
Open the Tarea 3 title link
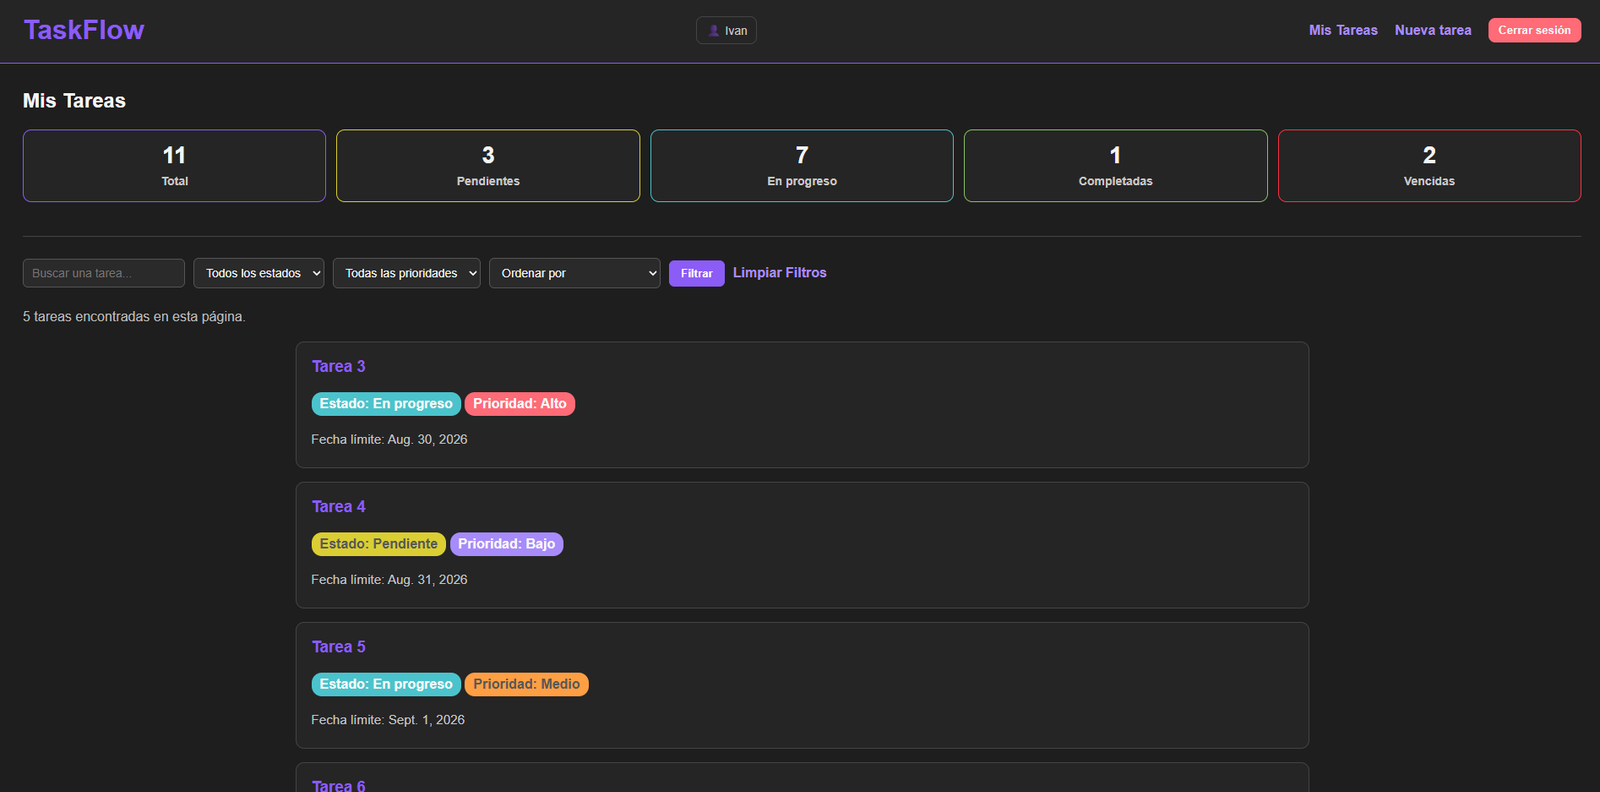point(338,366)
